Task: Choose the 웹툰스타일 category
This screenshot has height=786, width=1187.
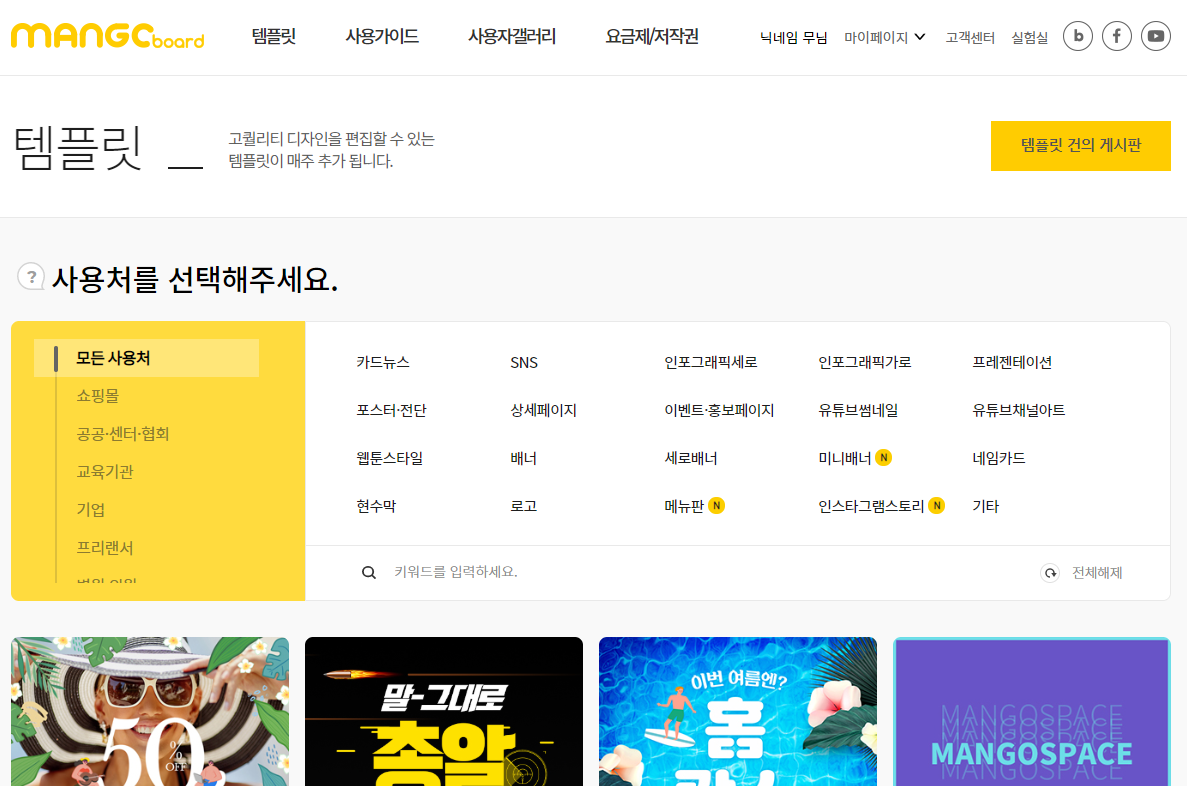Action: click(390, 458)
